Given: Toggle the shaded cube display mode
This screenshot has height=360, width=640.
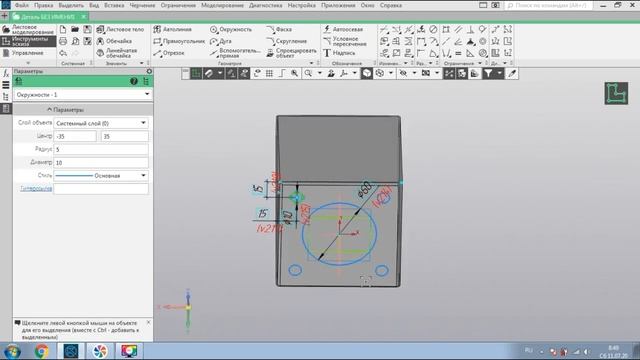Looking at the screenshot, I should tap(367, 73).
